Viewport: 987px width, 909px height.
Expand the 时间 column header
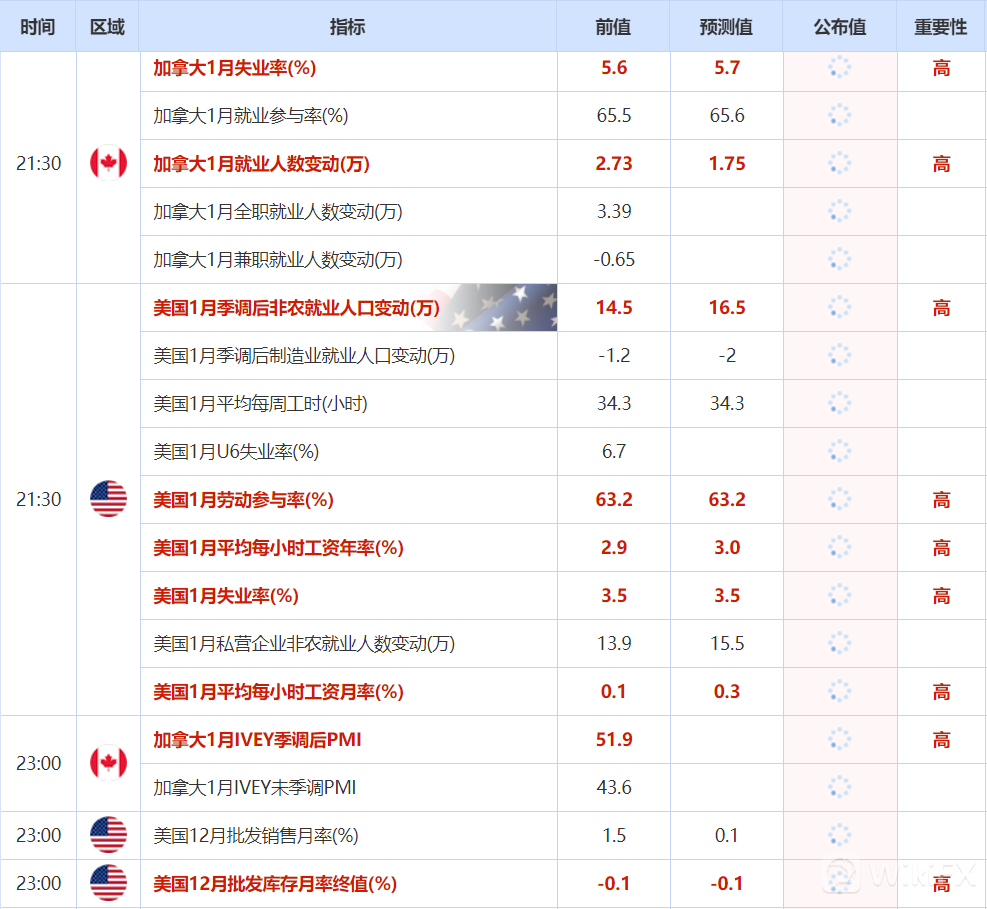(37, 26)
